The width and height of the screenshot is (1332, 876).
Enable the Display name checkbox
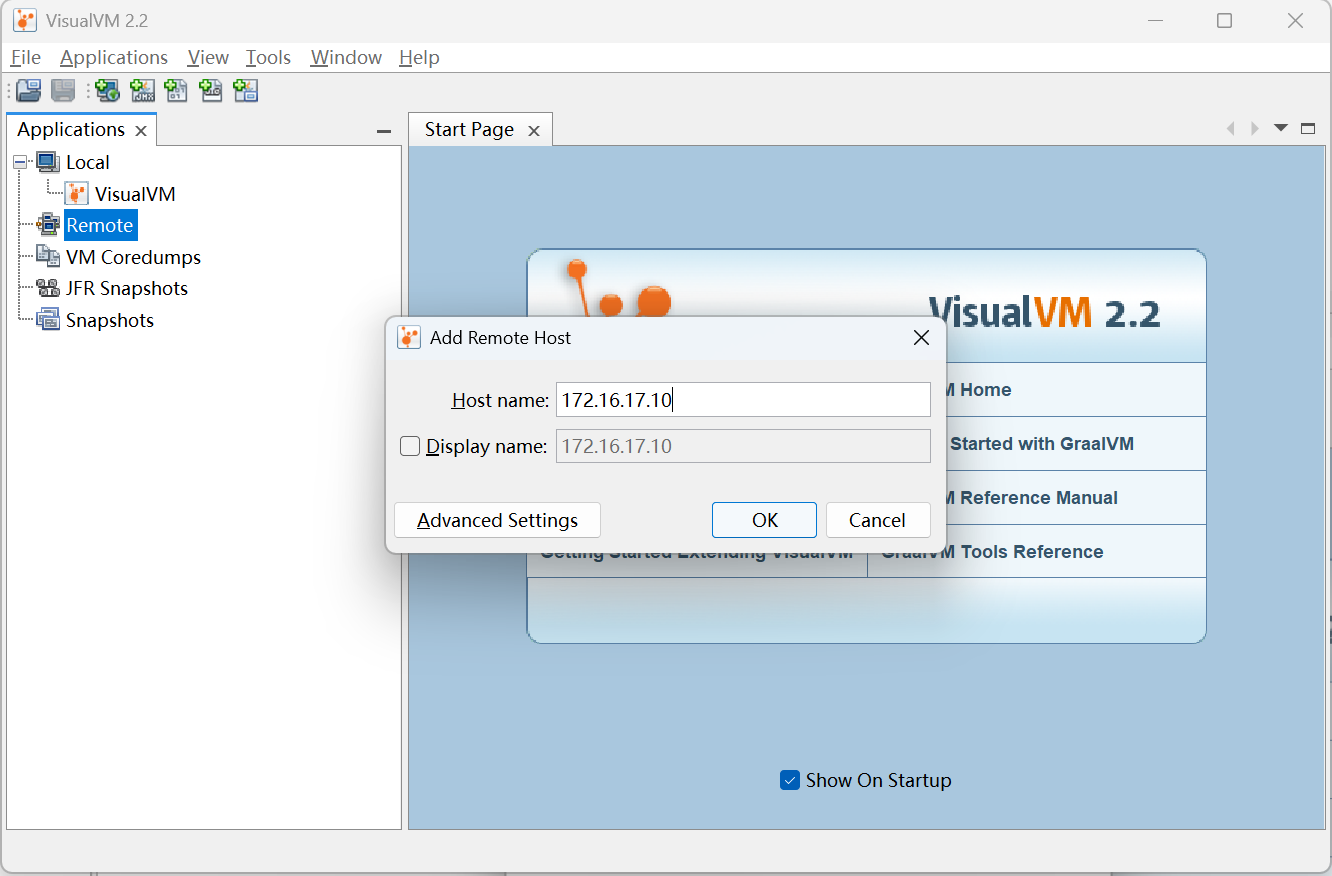(410, 446)
